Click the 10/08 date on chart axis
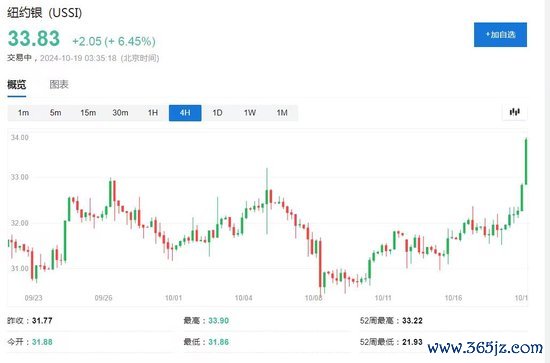Viewport: 550px width, 363px height. 313,298
